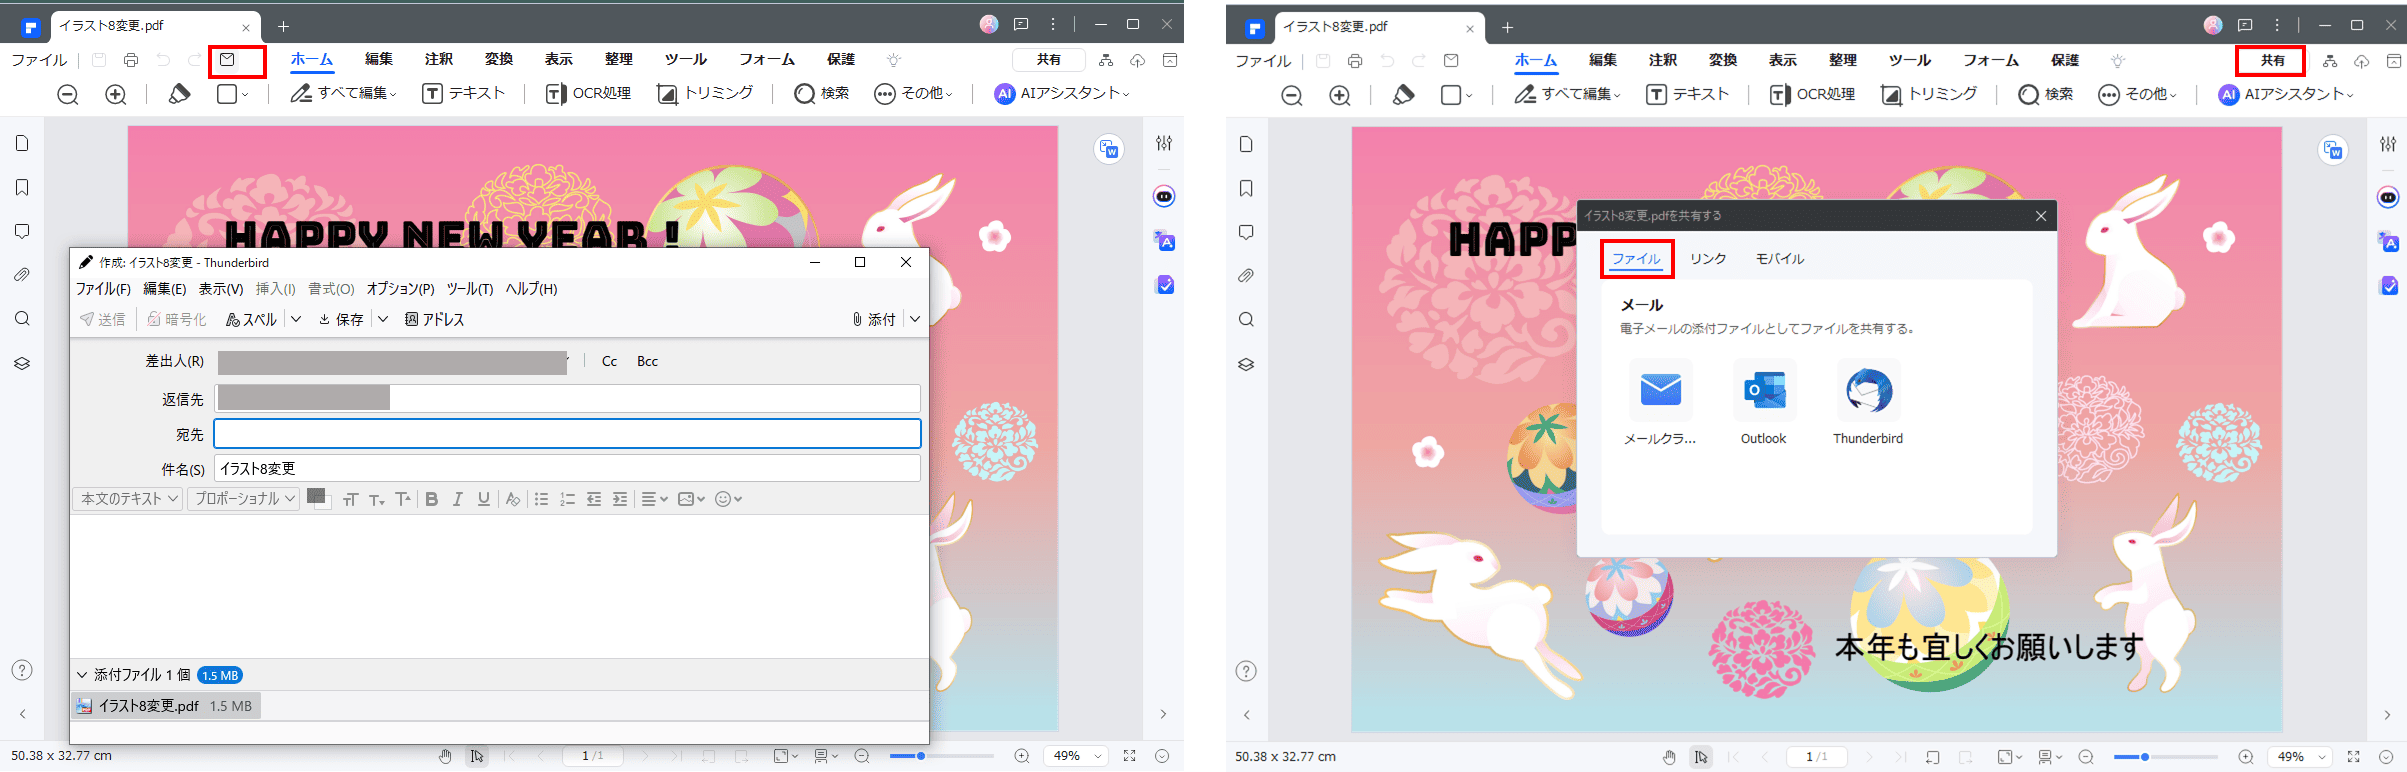Open 本文のテキスト paragraph style dropdown

pos(128,499)
